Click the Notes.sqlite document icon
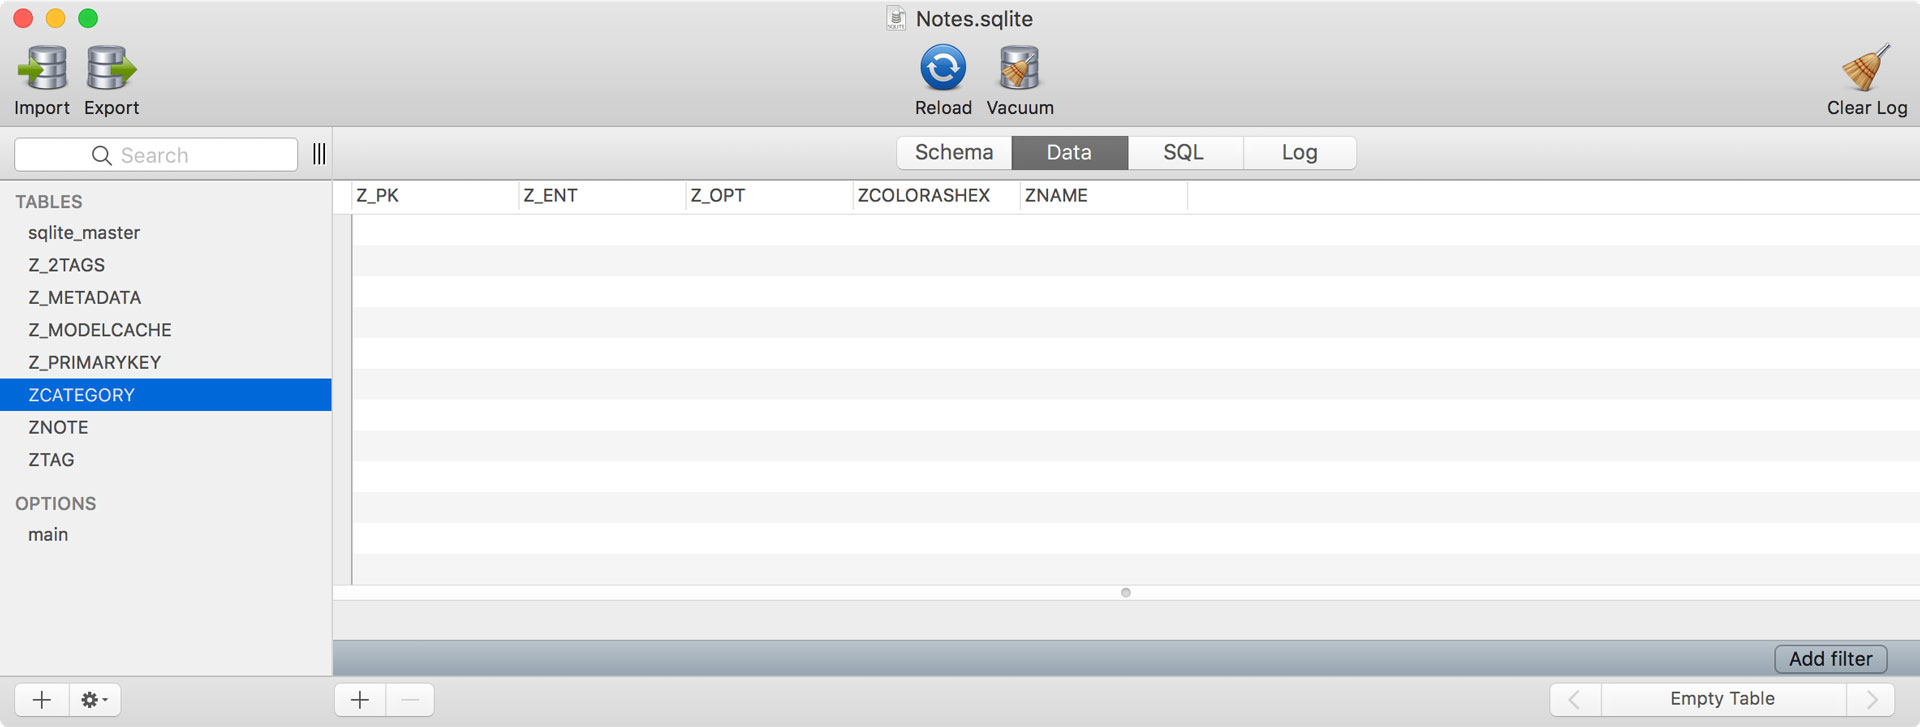Image resolution: width=1920 pixels, height=727 pixels. click(896, 19)
